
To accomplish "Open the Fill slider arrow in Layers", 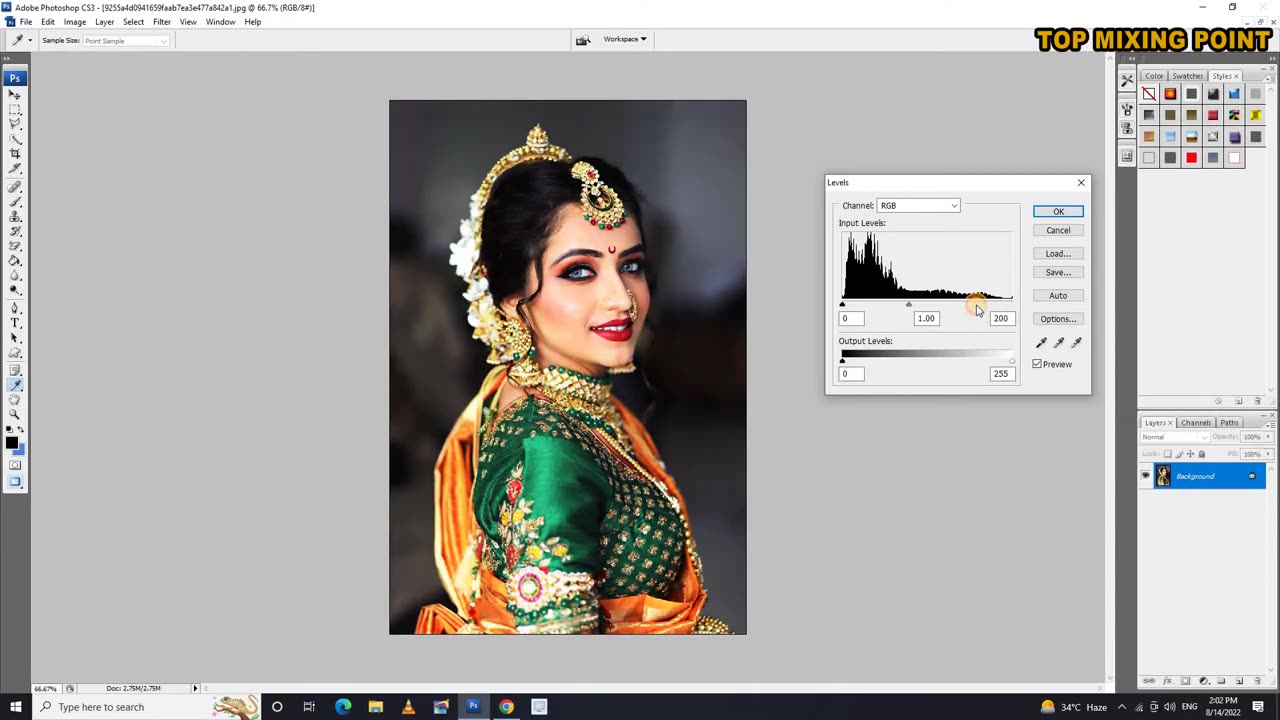I will click(1268, 453).
